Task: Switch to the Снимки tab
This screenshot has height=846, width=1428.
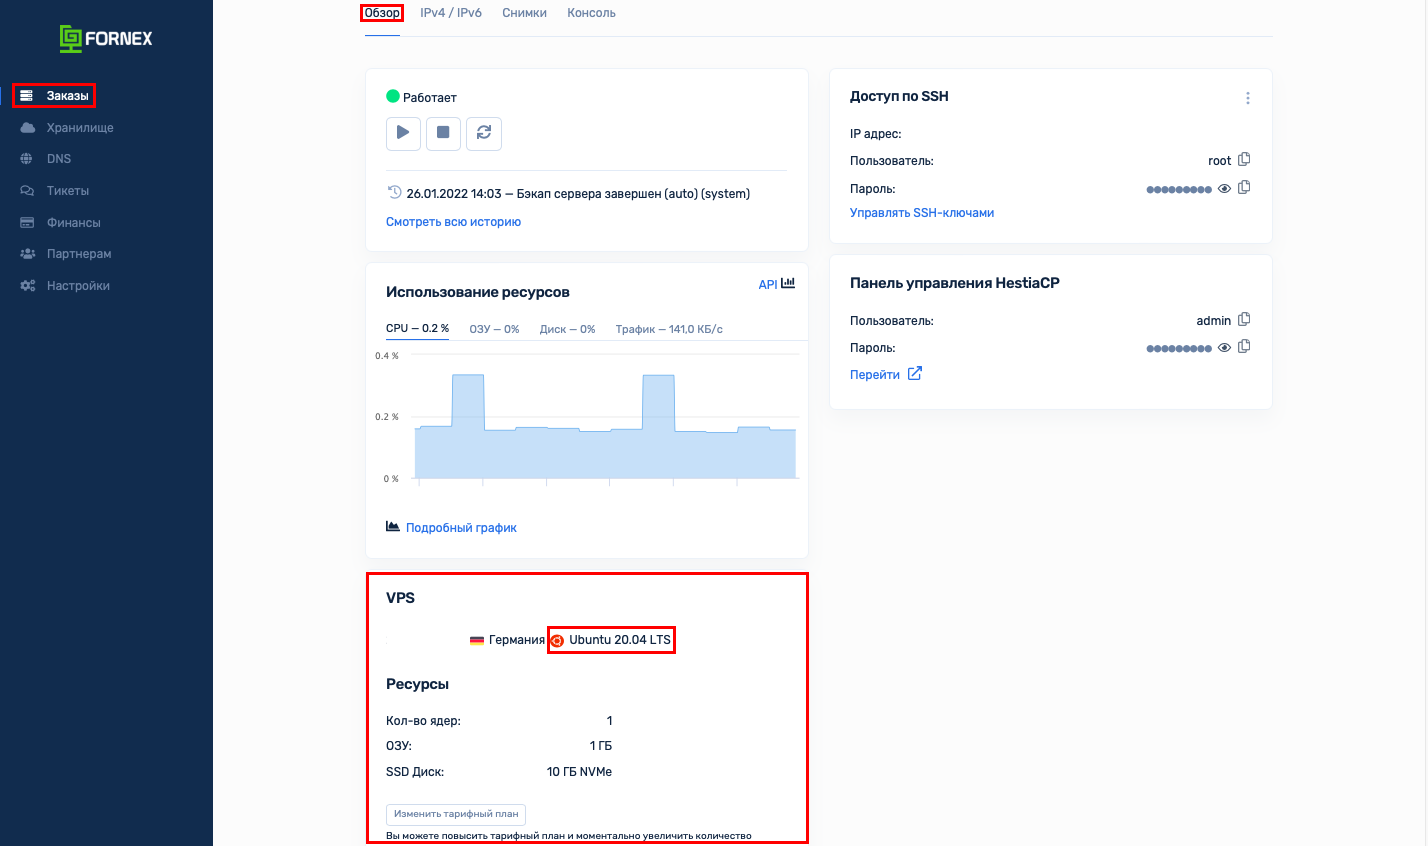Action: (x=524, y=13)
